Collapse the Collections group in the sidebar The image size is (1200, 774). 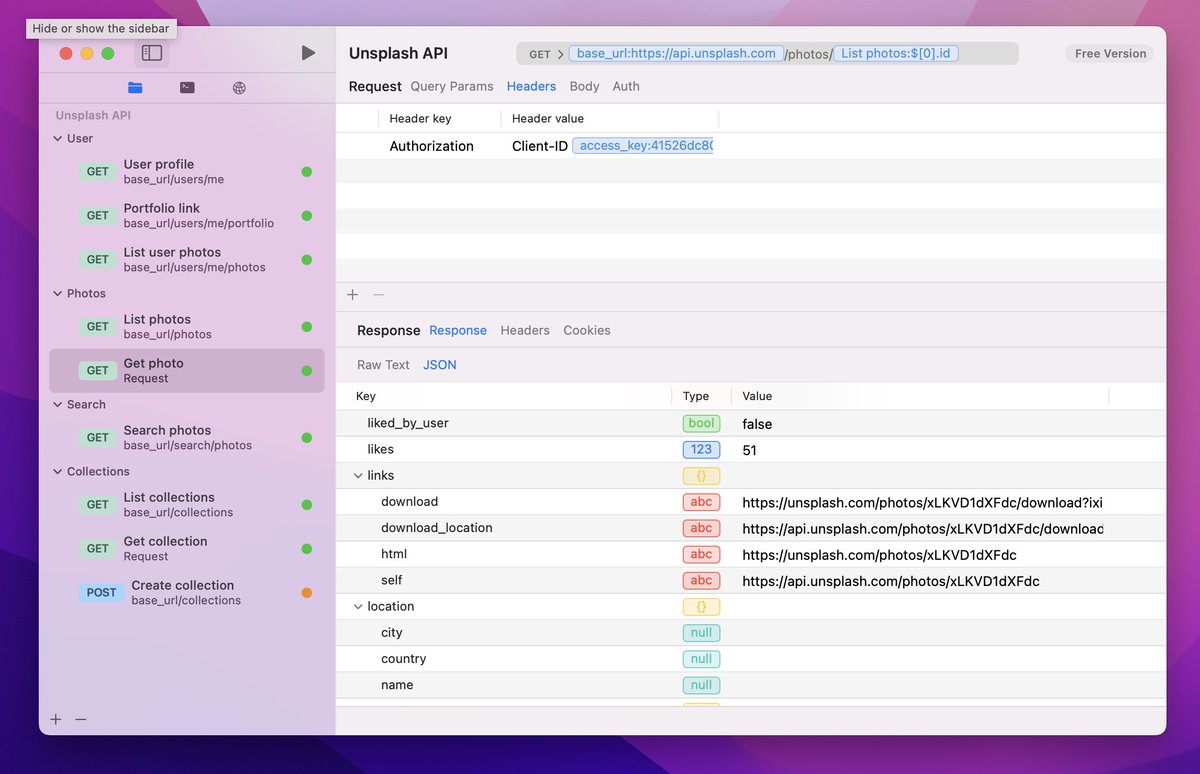click(x=57, y=472)
